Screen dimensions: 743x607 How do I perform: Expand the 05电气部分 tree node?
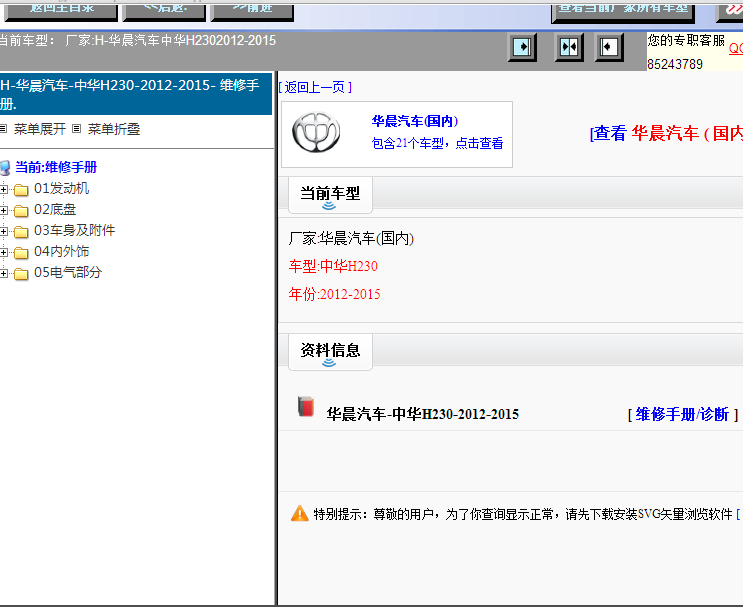pos(3,273)
